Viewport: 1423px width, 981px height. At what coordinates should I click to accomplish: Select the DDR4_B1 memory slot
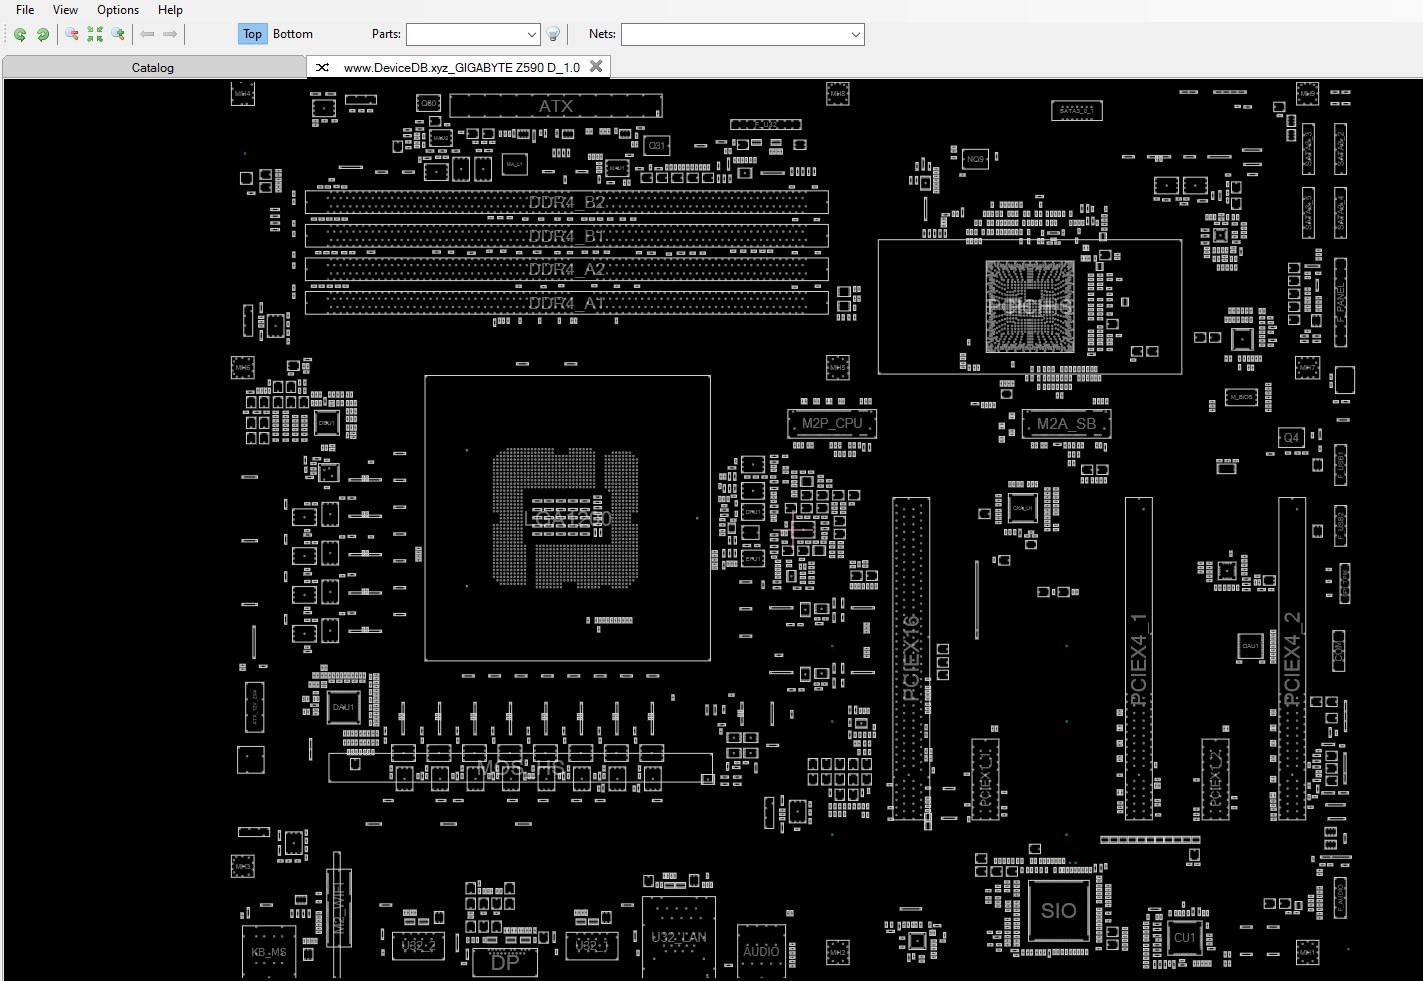[567, 236]
